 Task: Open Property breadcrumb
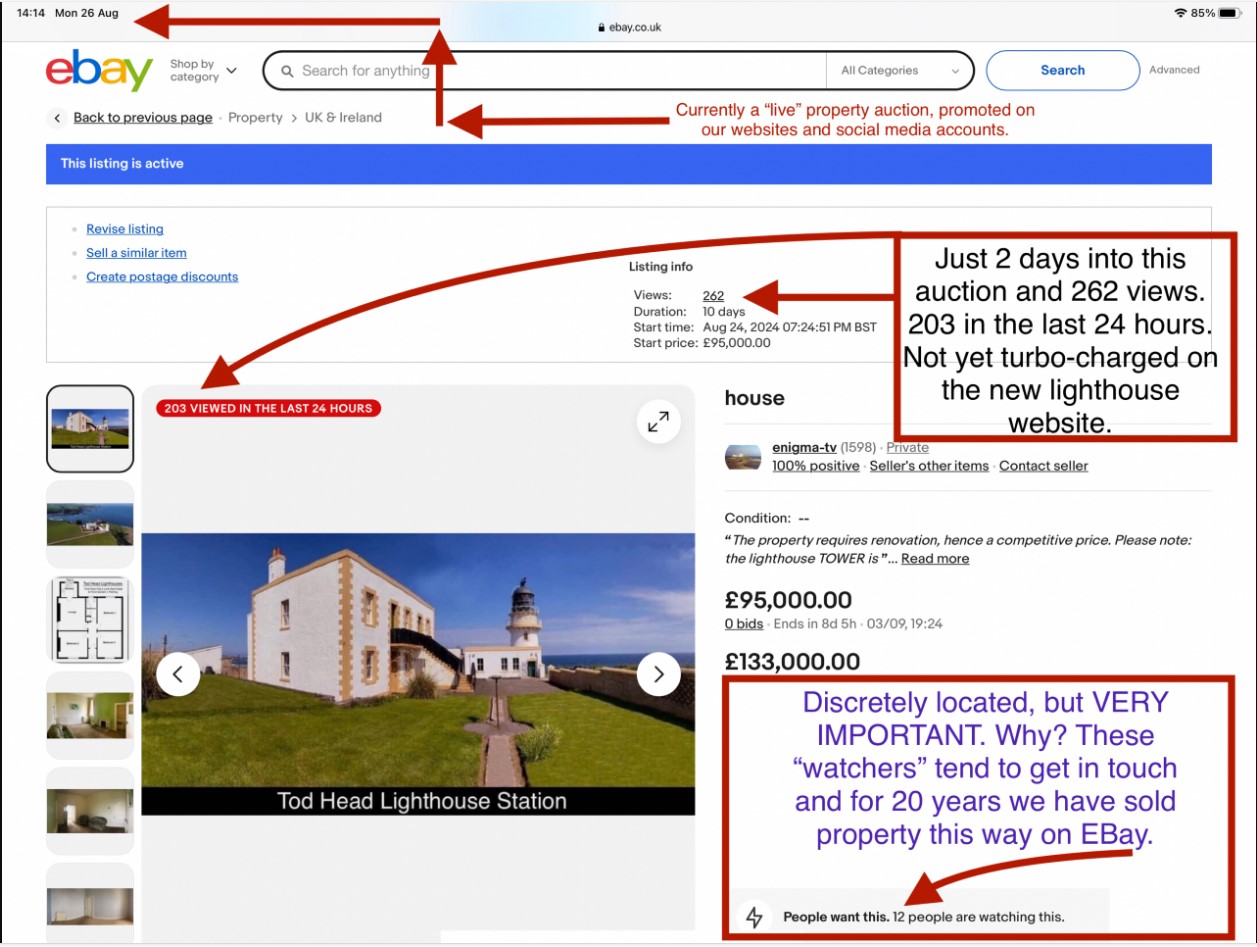click(x=255, y=118)
